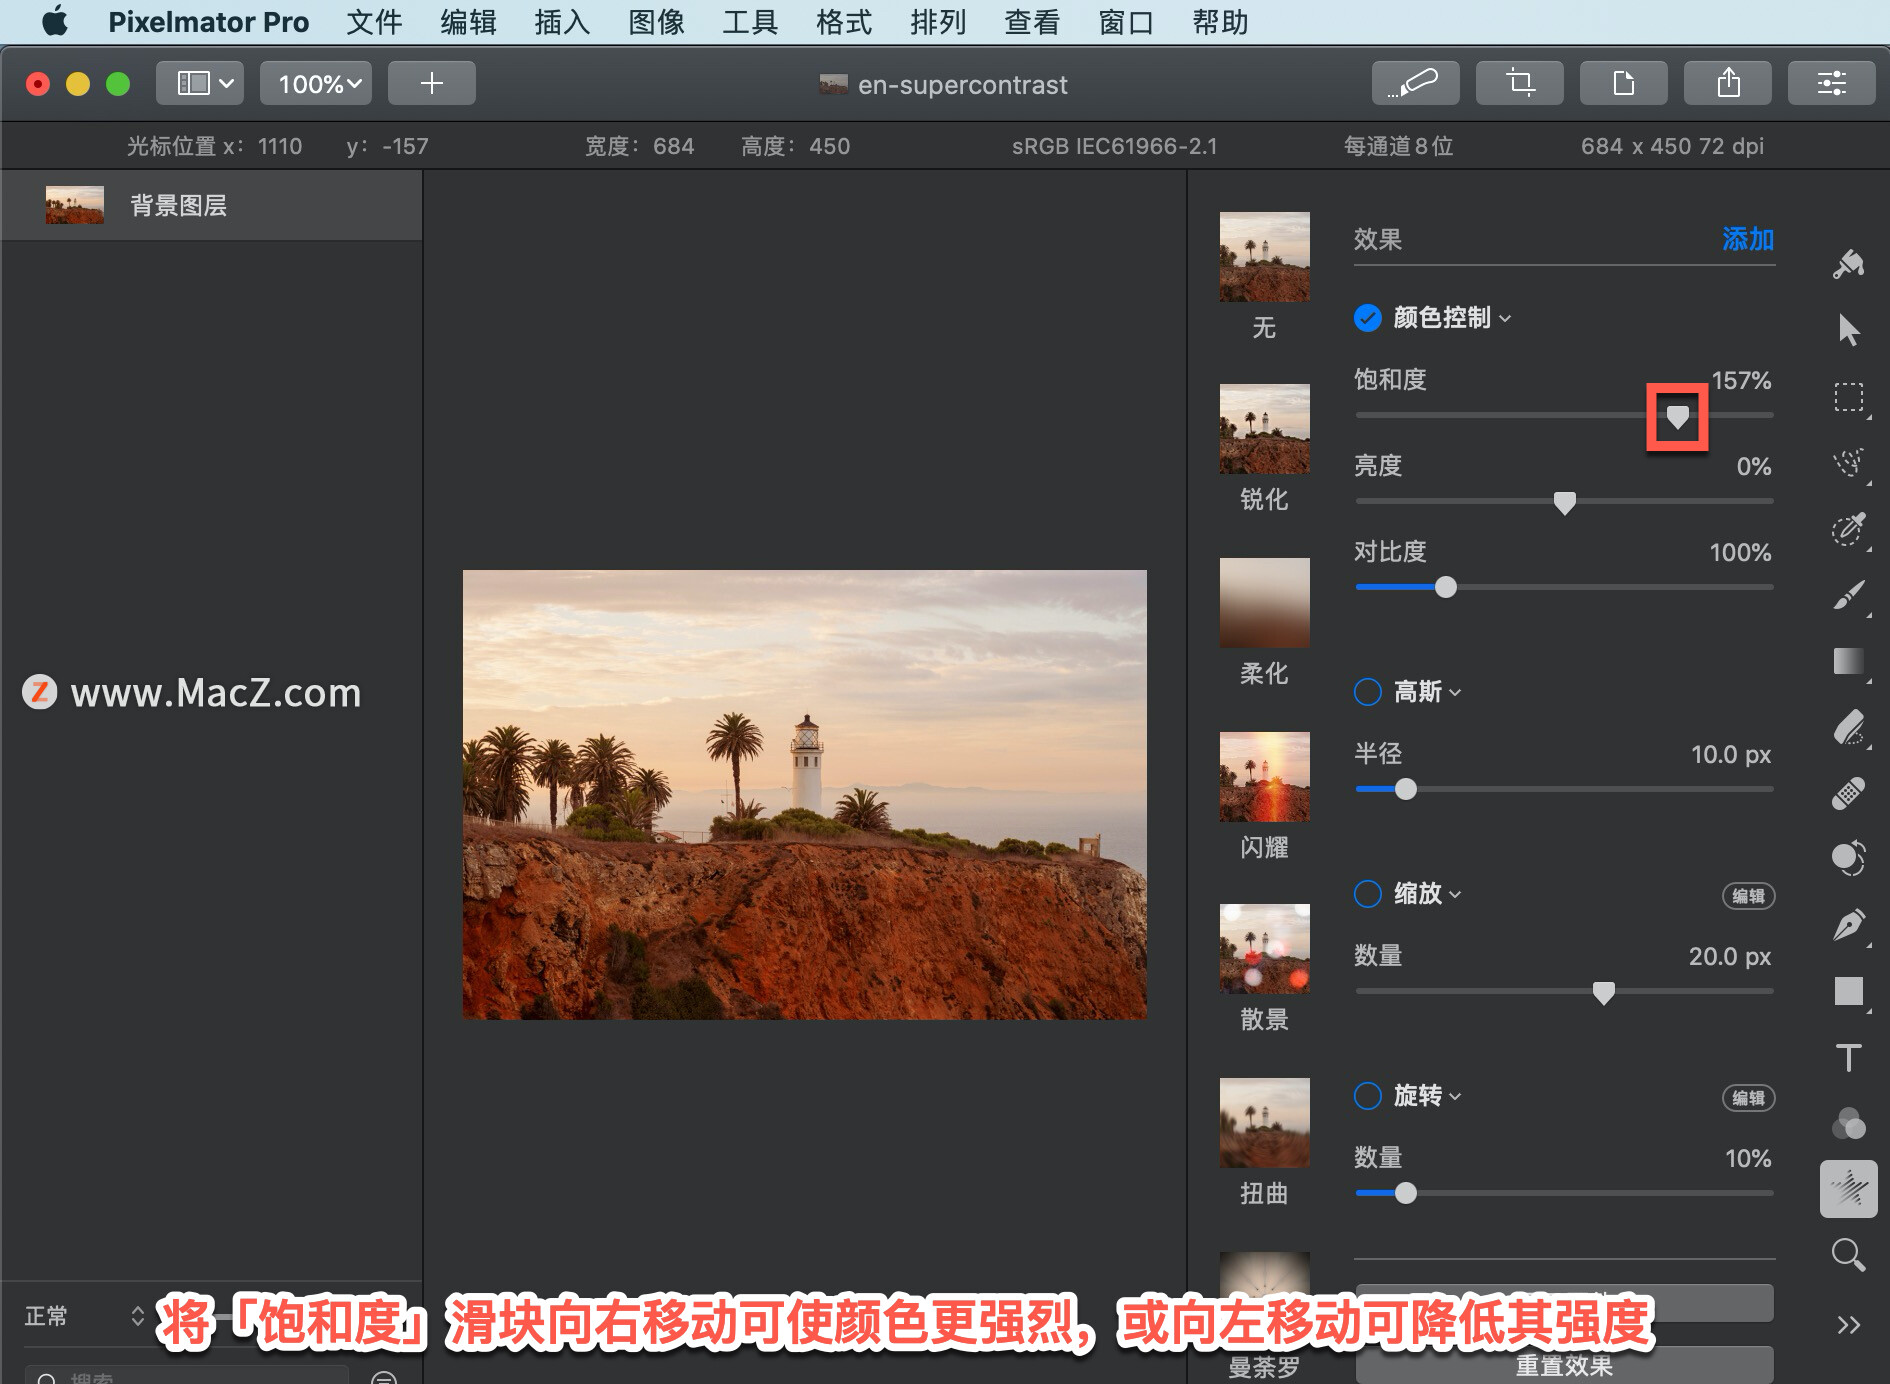
Task: Select the Arrange arrow tool
Action: (x=1848, y=329)
